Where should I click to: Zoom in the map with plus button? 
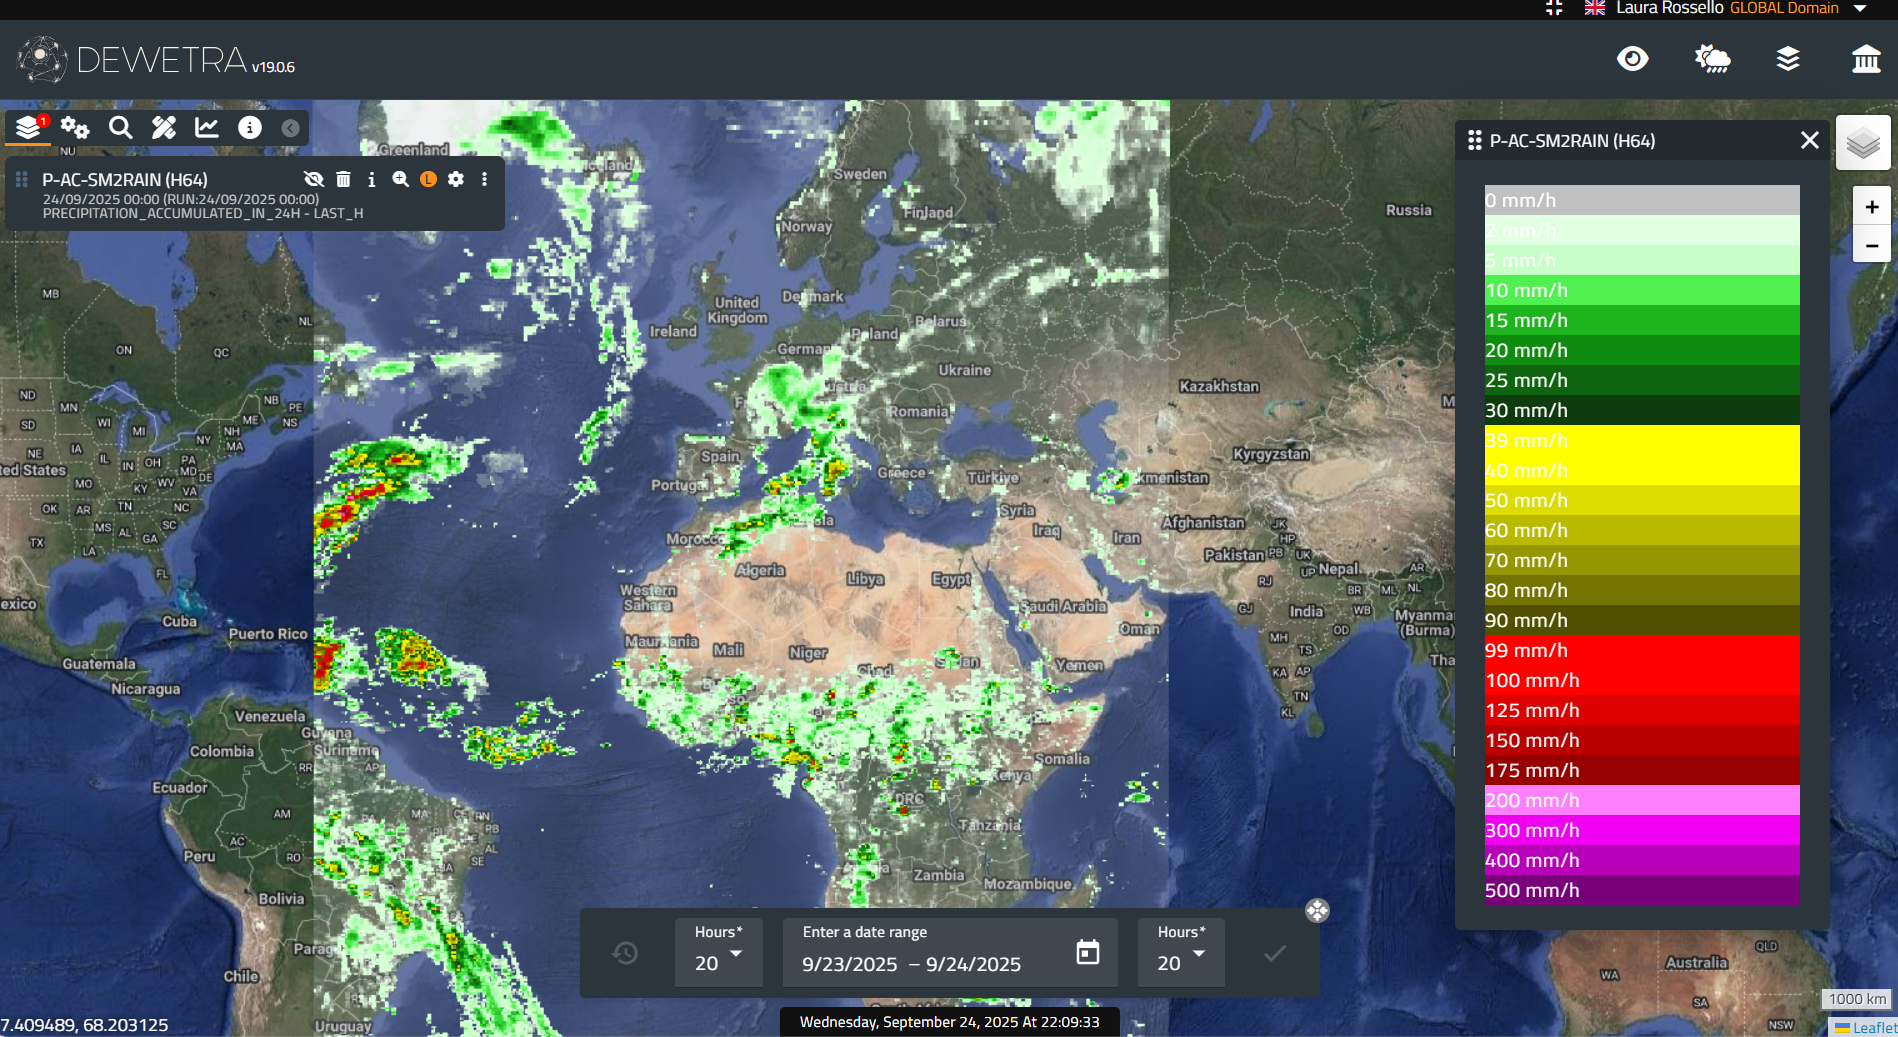pyautogui.click(x=1871, y=207)
